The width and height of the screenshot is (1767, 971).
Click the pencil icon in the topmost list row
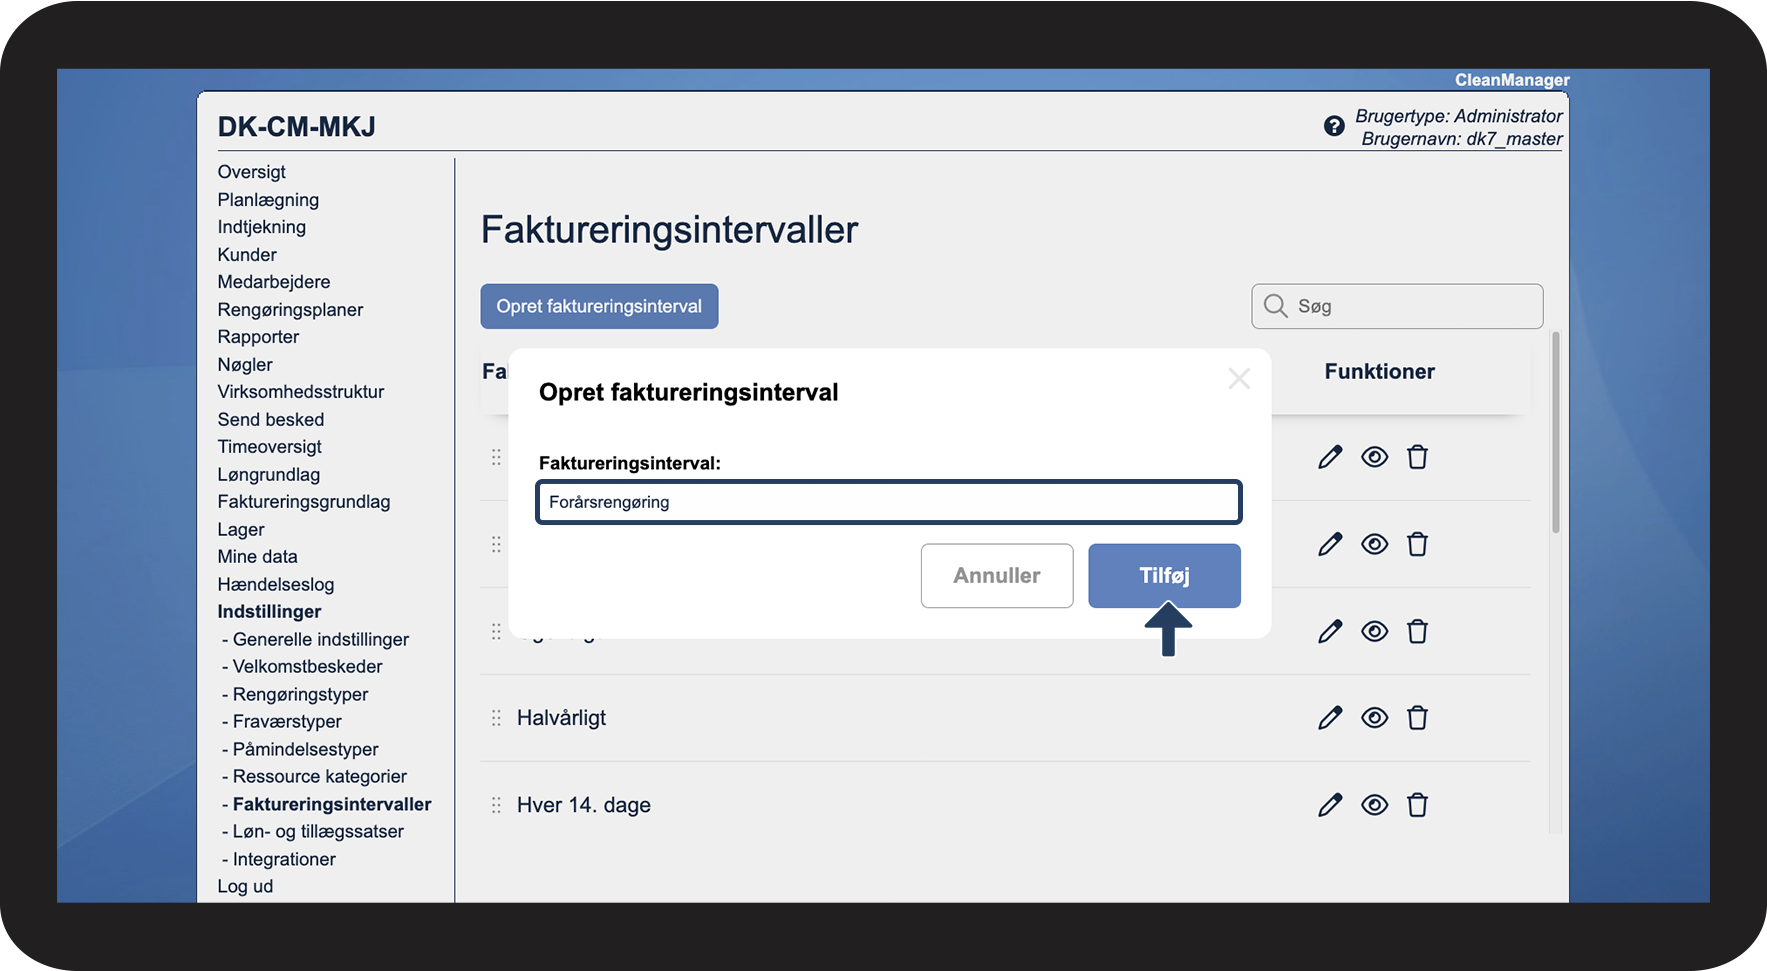(x=1330, y=457)
